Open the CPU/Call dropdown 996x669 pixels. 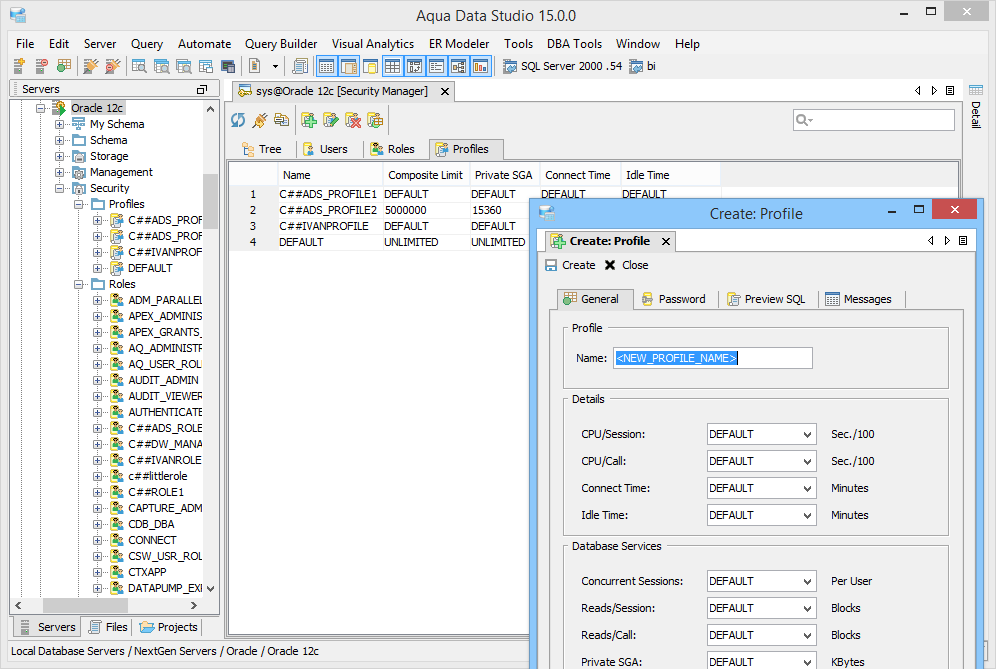tap(762, 461)
